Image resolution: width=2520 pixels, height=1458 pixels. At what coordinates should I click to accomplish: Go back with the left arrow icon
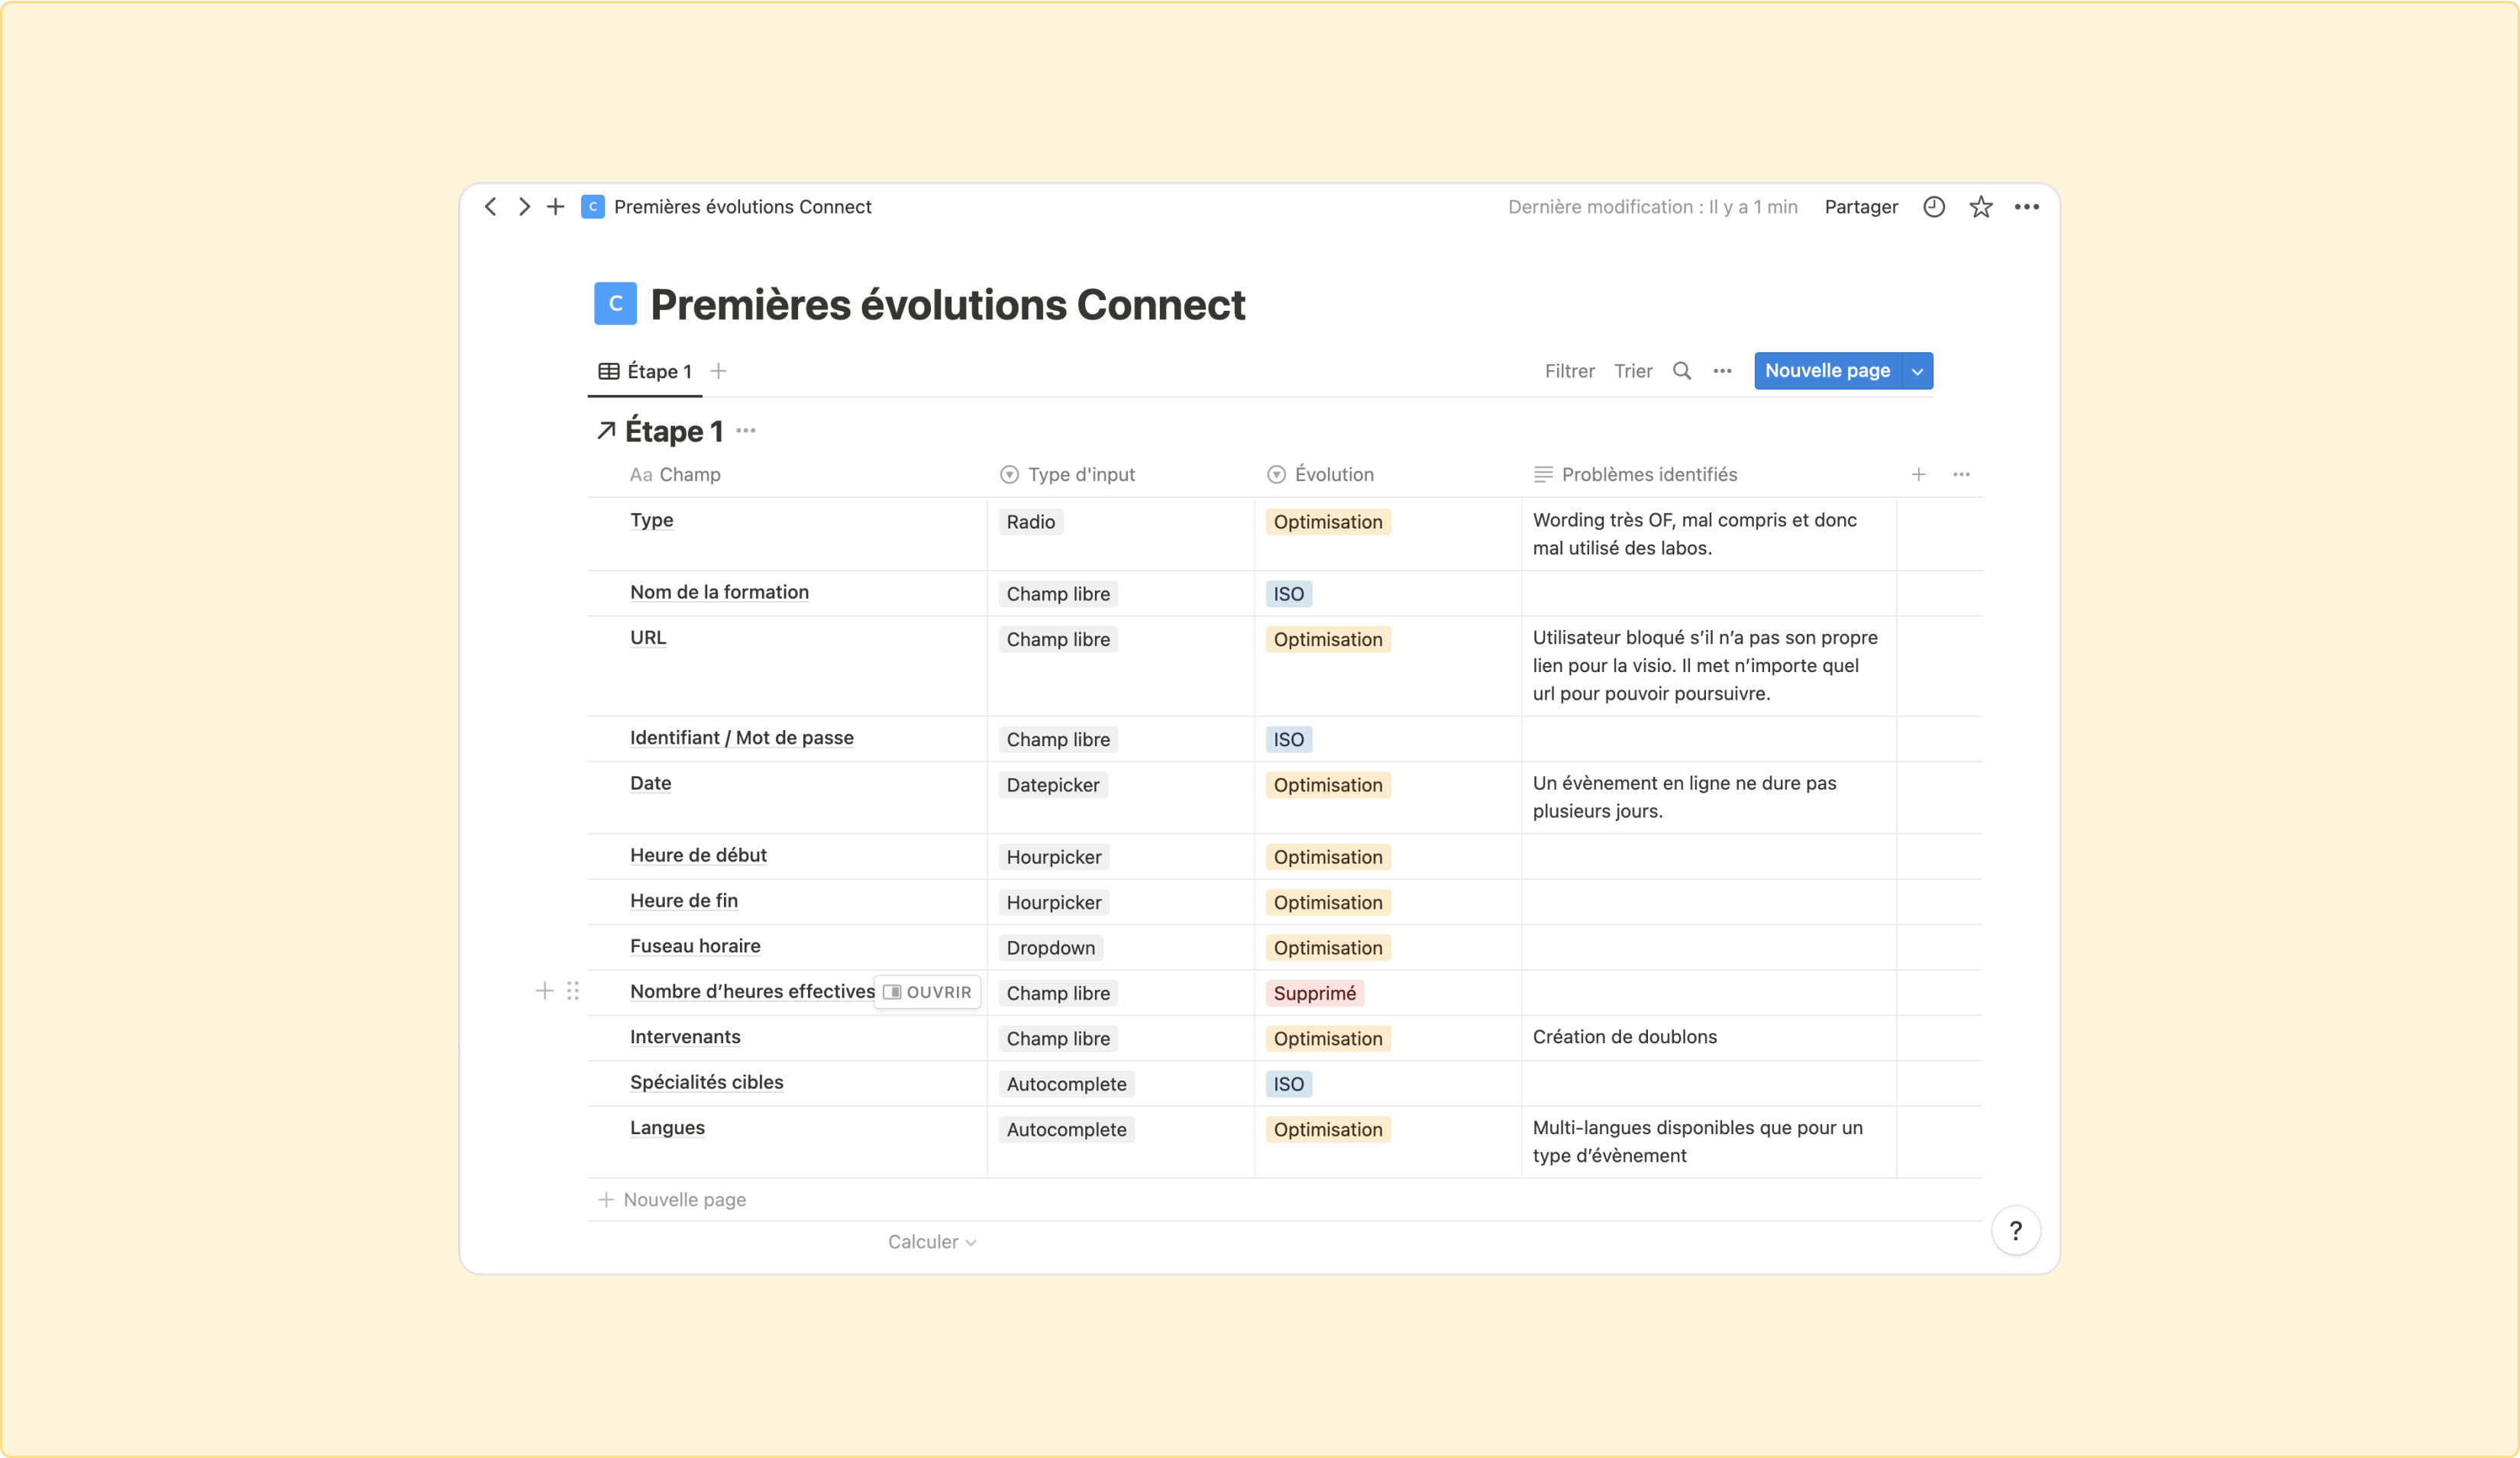(490, 206)
